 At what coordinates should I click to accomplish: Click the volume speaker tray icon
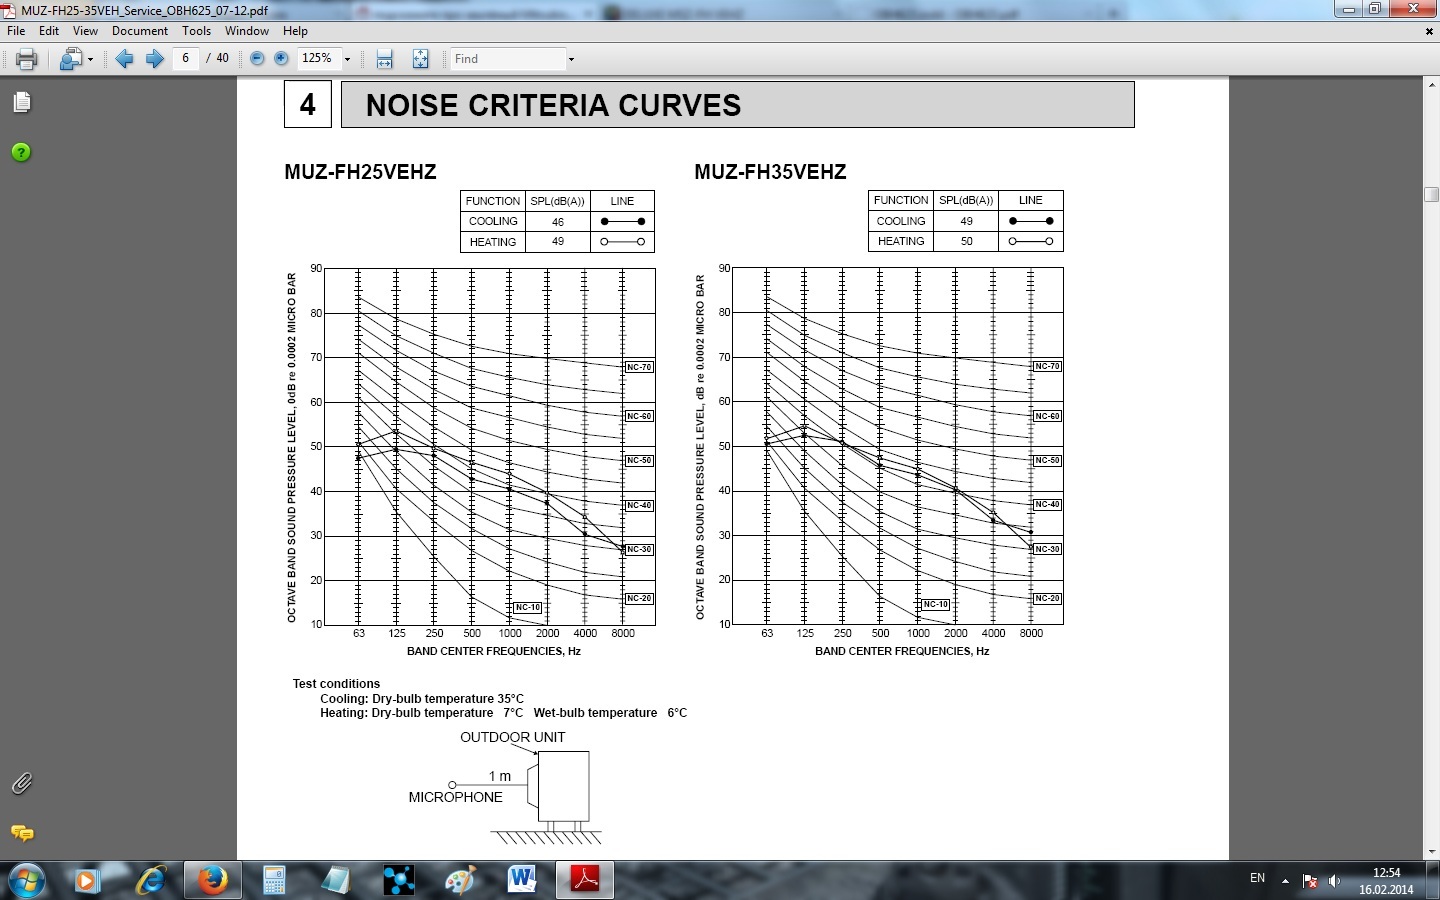[x=1334, y=881]
